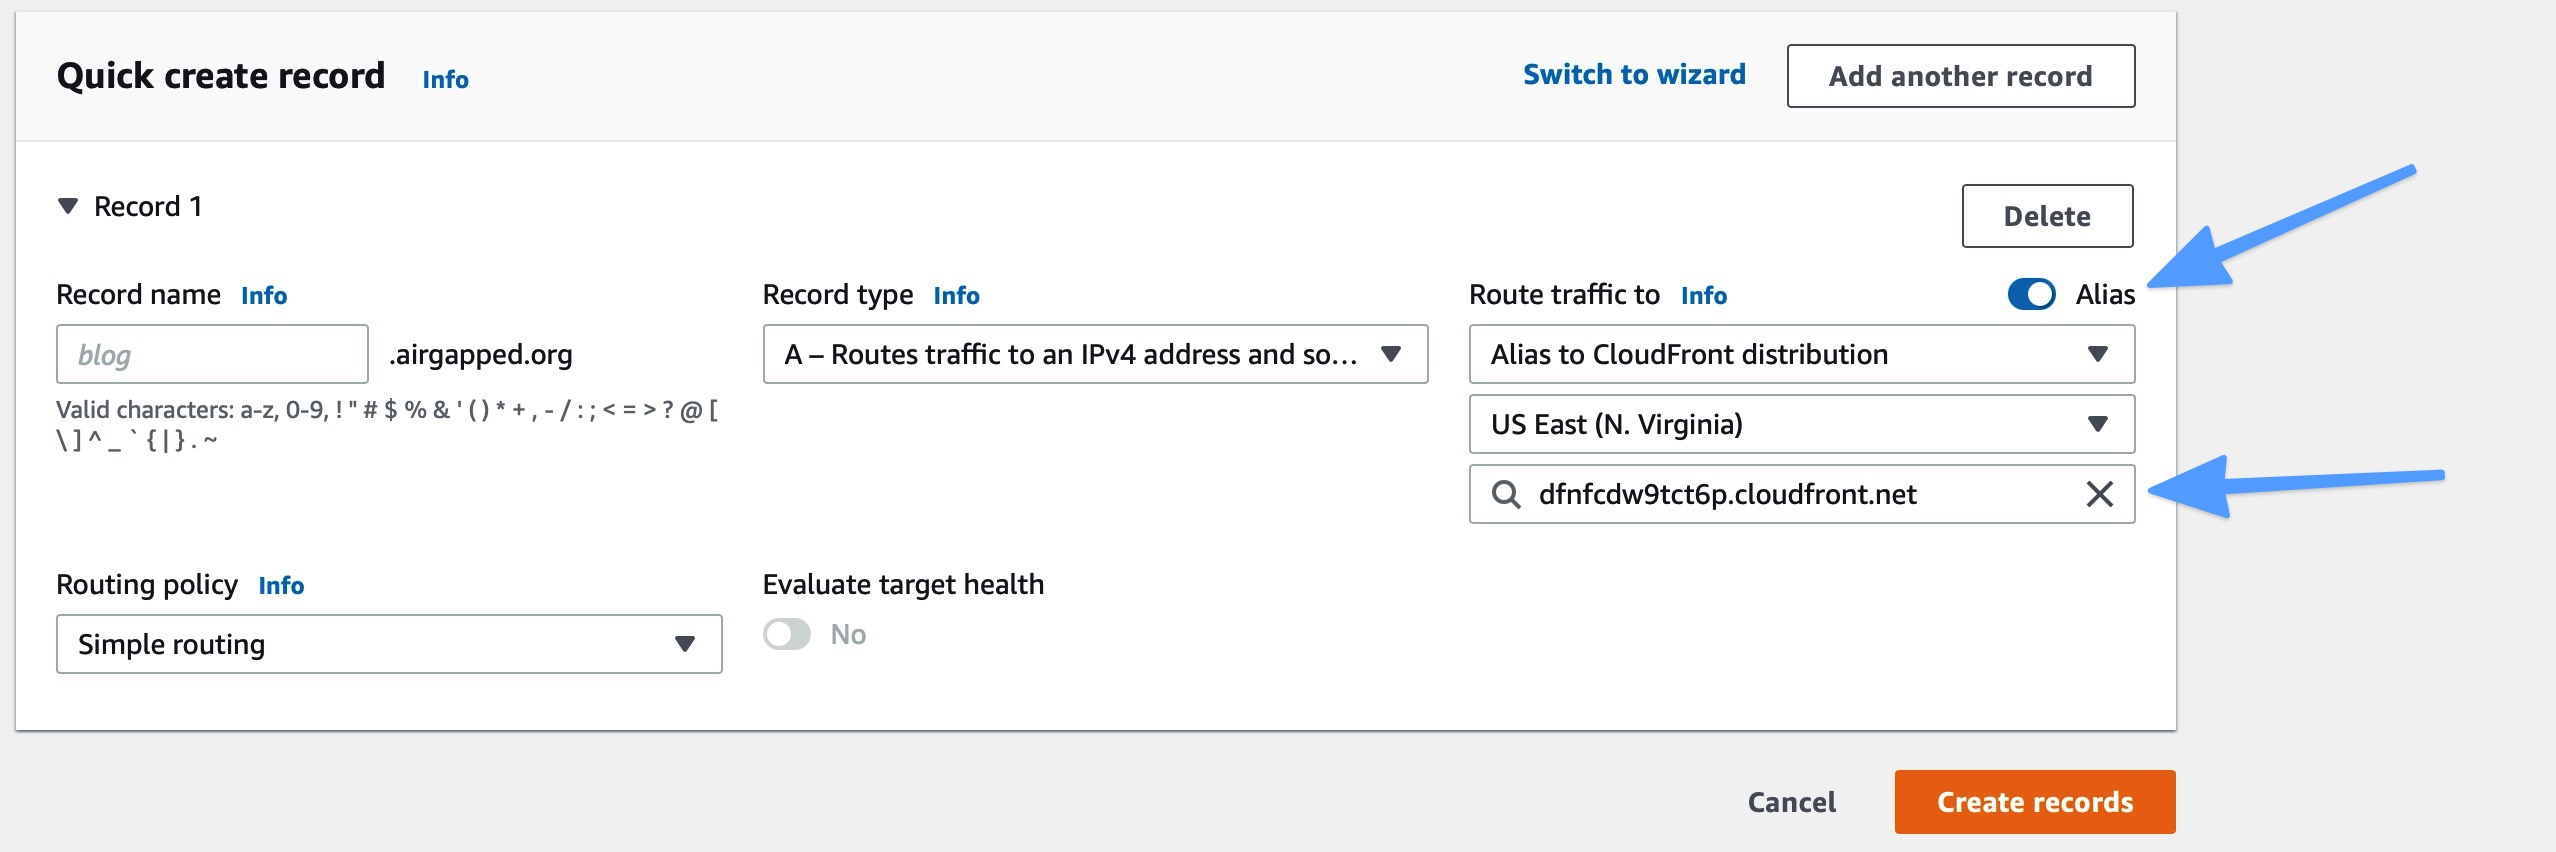The image size is (2556, 852).
Task: Enable Evaluate target health switch
Action: click(x=787, y=634)
